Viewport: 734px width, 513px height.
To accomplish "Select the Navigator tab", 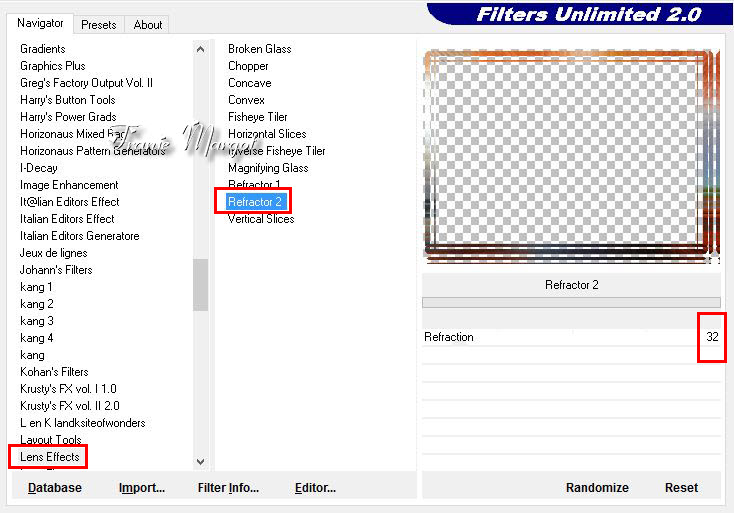I will point(40,23).
